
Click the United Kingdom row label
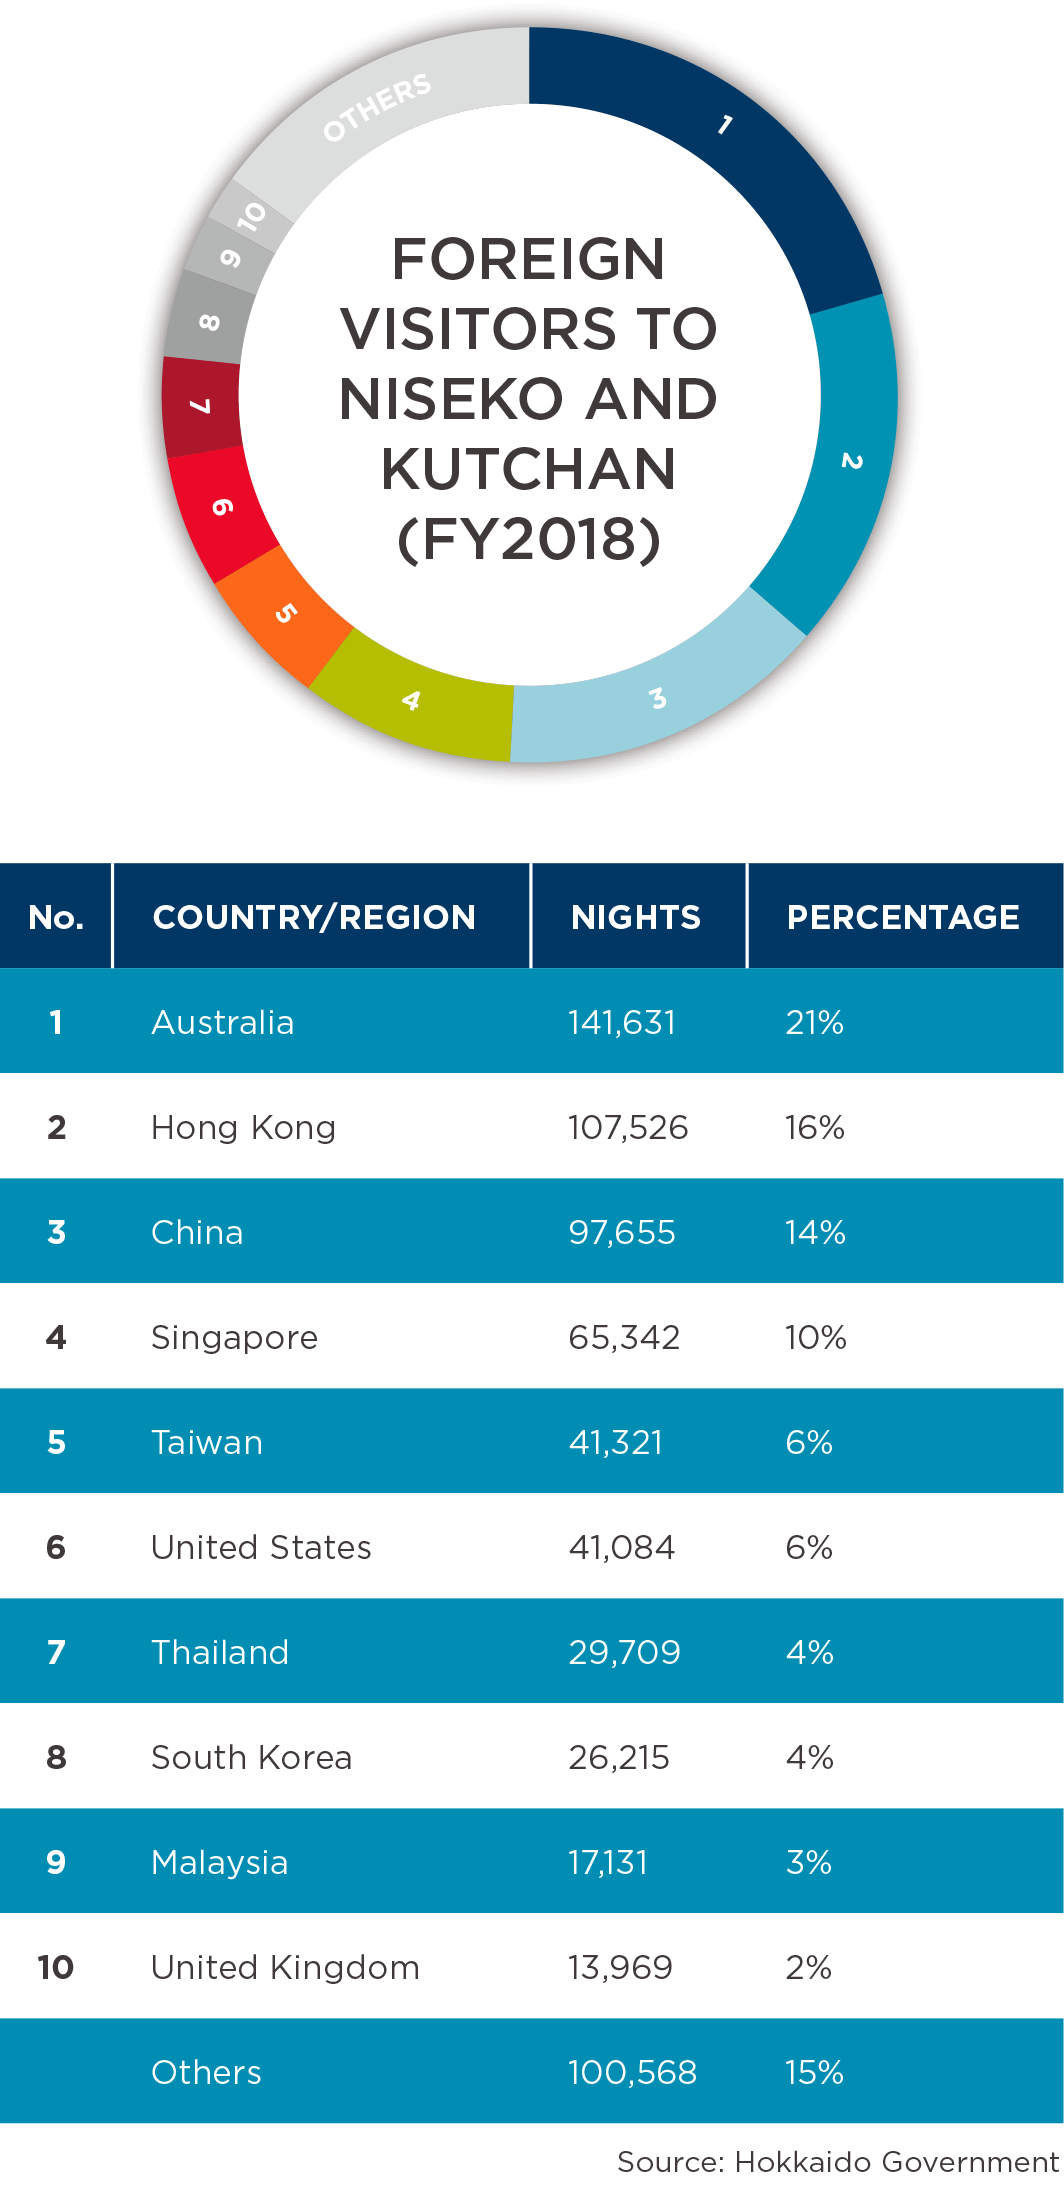tap(285, 1967)
